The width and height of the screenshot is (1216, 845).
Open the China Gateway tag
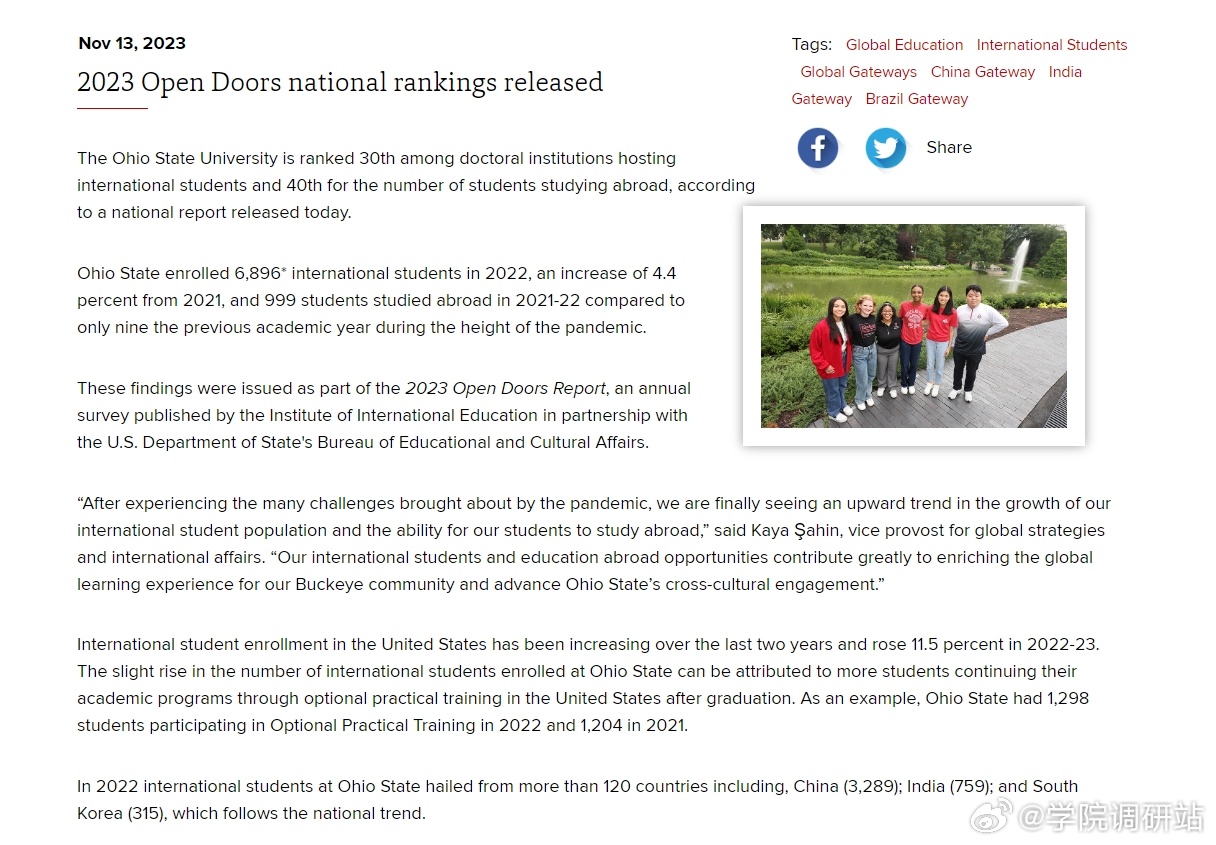point(983,72)
